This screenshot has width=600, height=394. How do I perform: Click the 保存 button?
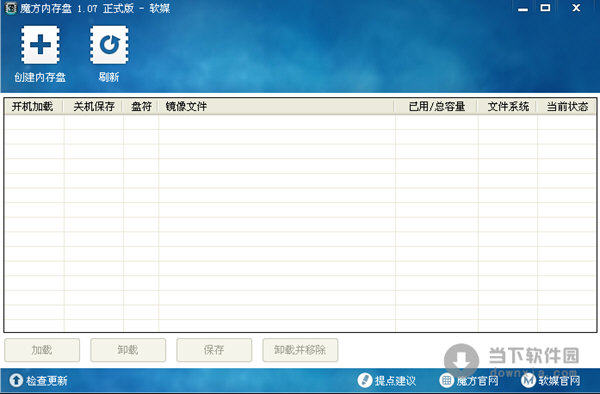coord(214,350)
